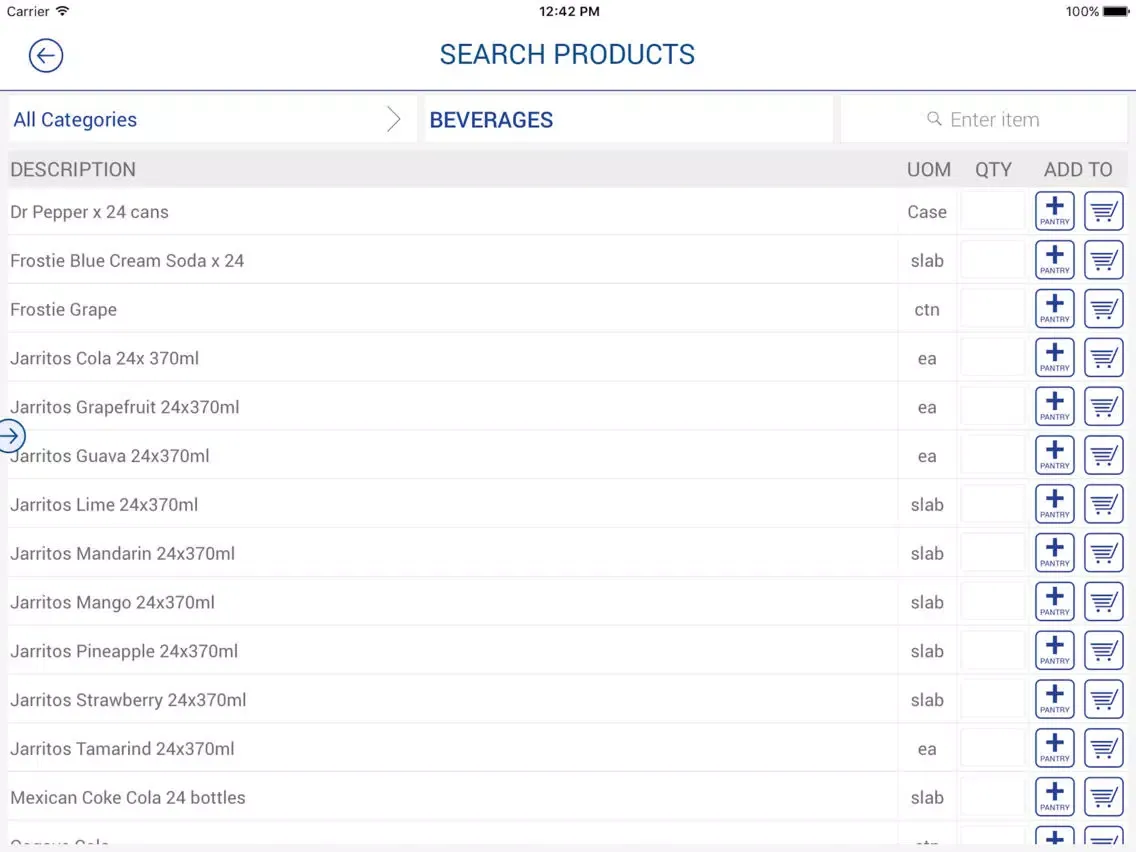Open the All Categories selector

point(212,119)
